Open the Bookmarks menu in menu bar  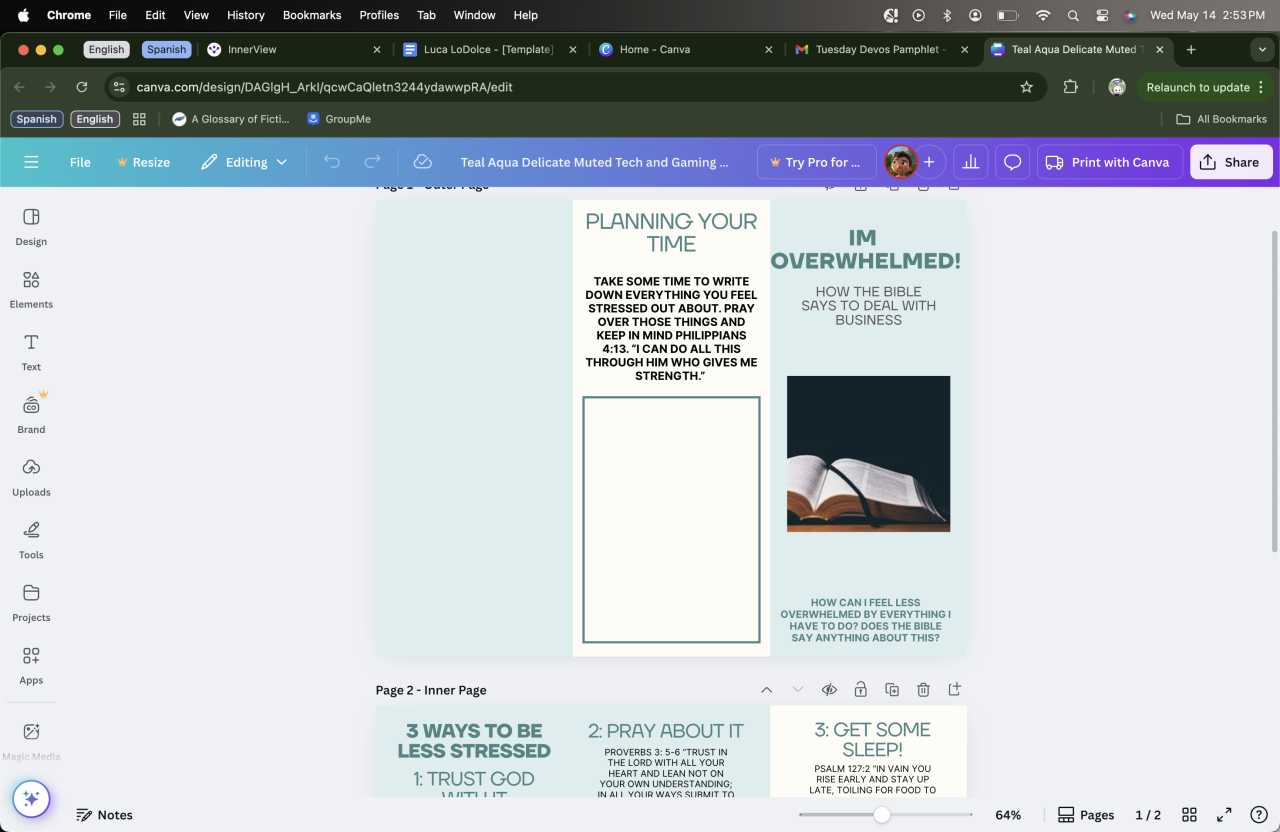[x=312, y=15]
